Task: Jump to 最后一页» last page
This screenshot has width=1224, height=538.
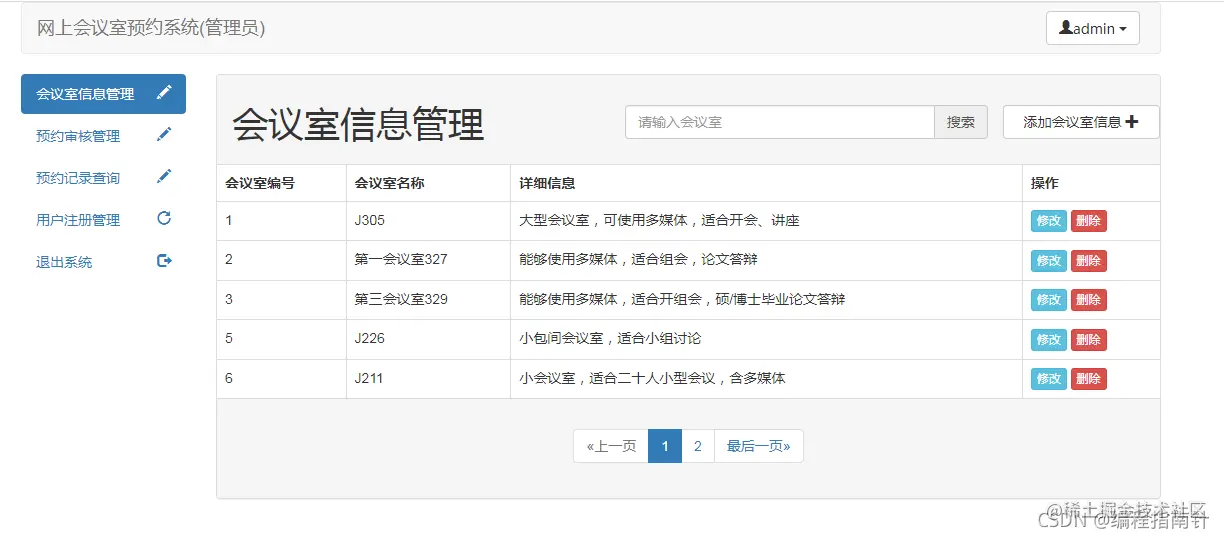Action: click(758, 446)
